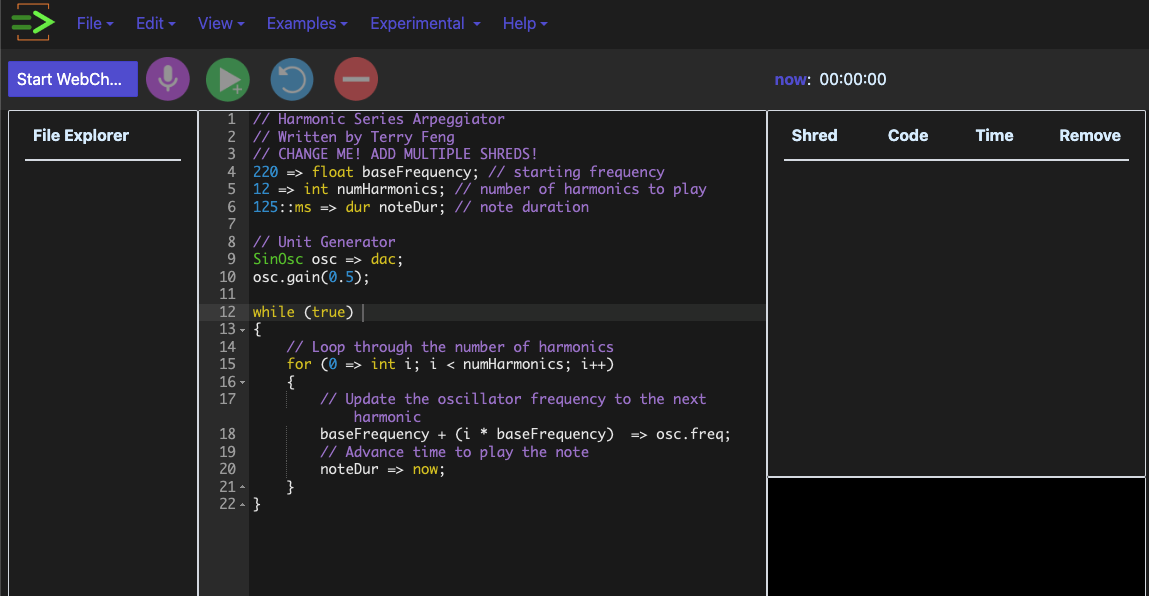Image resolution: width=1149 pixels, height=596 pixels.
Task: Collapse the while loop fold arrow on line 13
Action: tap(243, 330)
